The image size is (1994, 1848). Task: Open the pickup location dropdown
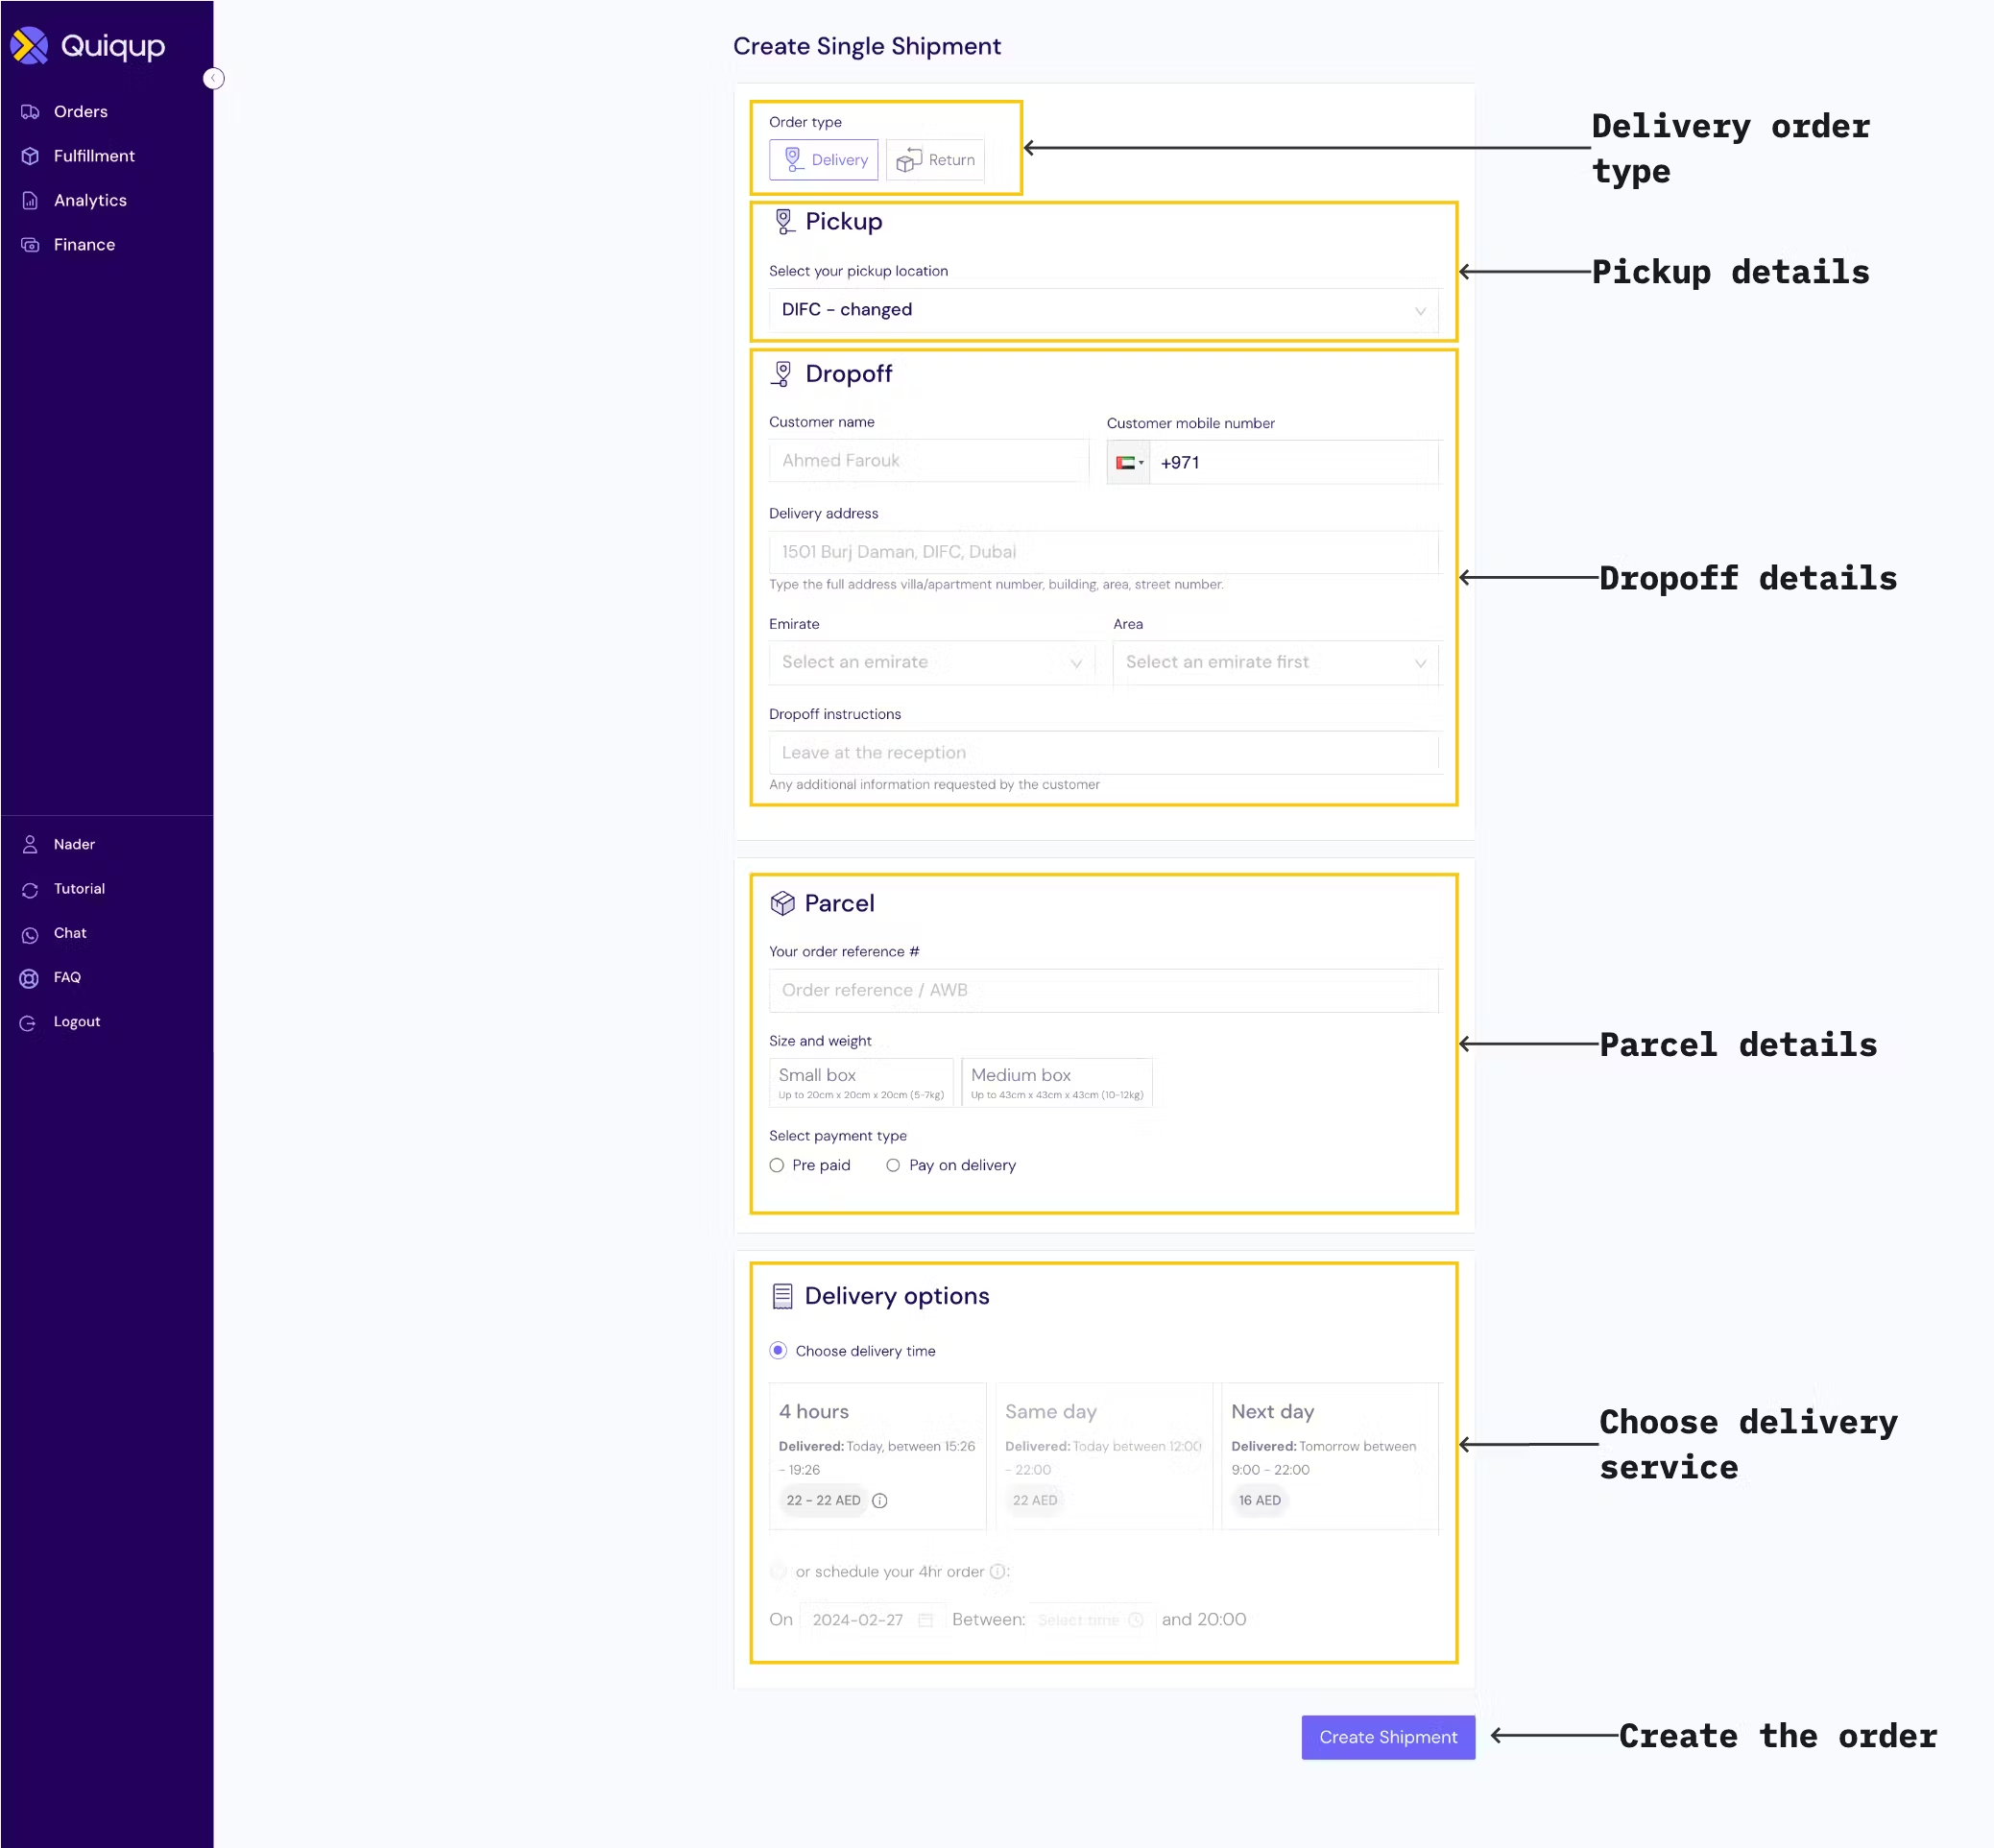coord(1102,310)
